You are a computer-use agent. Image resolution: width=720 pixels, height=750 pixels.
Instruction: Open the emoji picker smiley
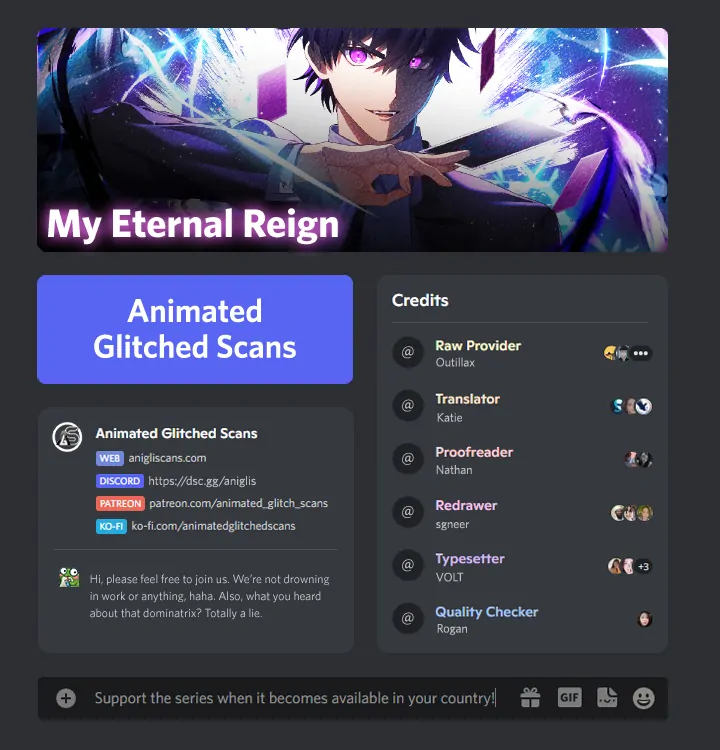pos(643,698)
